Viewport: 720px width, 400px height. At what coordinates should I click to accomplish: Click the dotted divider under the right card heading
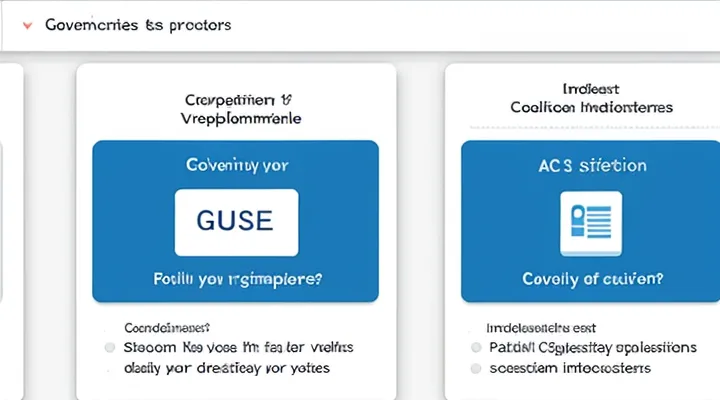[590, 127]
